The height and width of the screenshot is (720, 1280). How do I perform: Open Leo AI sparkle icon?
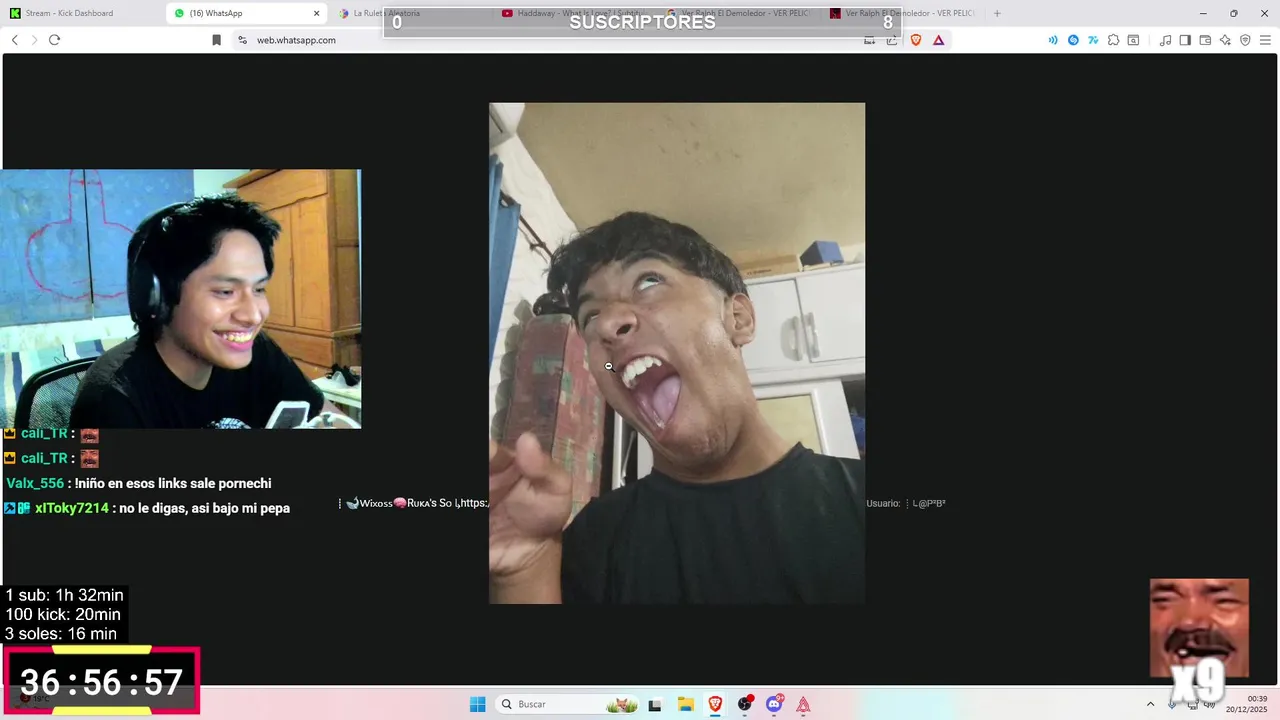[1225, 40]
